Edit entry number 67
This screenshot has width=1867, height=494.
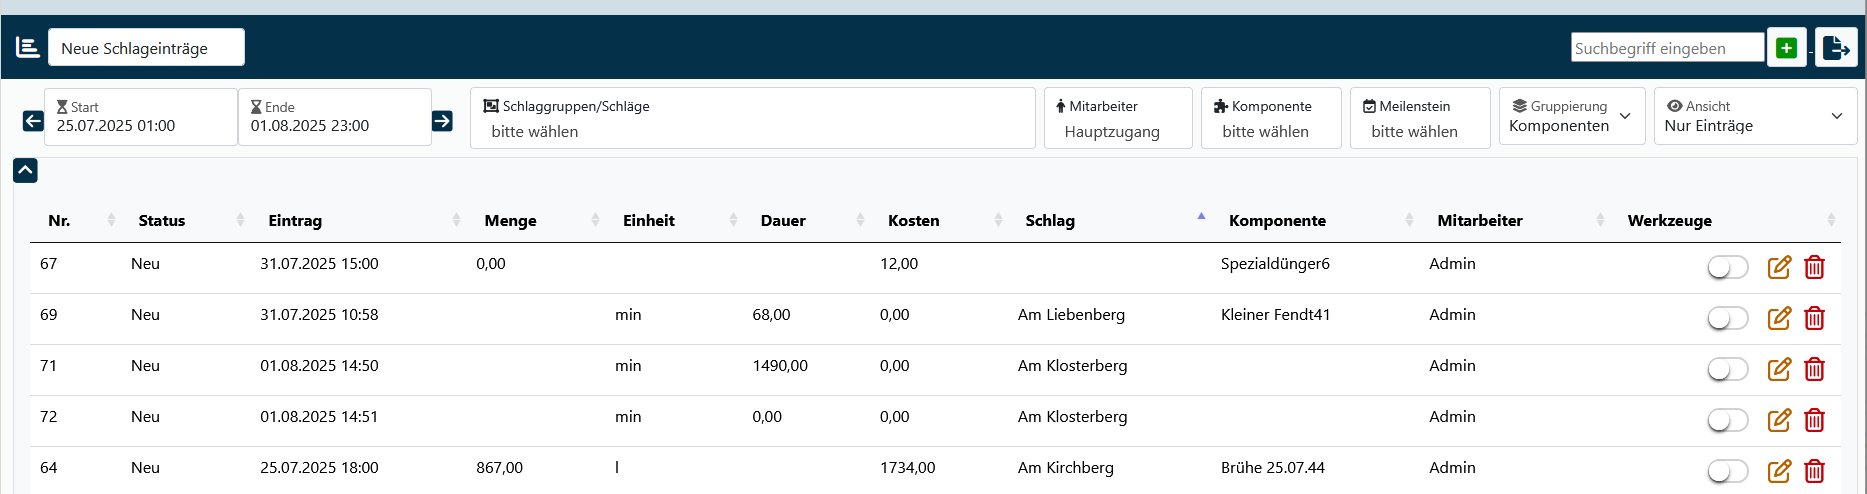(1779, 267)
